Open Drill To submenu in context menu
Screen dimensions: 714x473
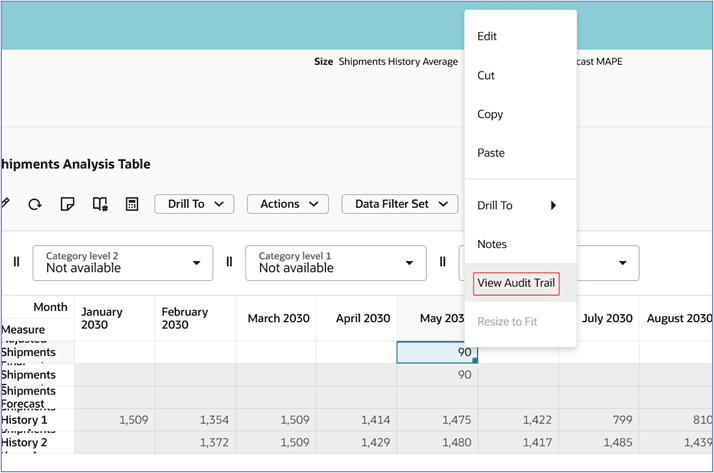(x=520, y=205)
